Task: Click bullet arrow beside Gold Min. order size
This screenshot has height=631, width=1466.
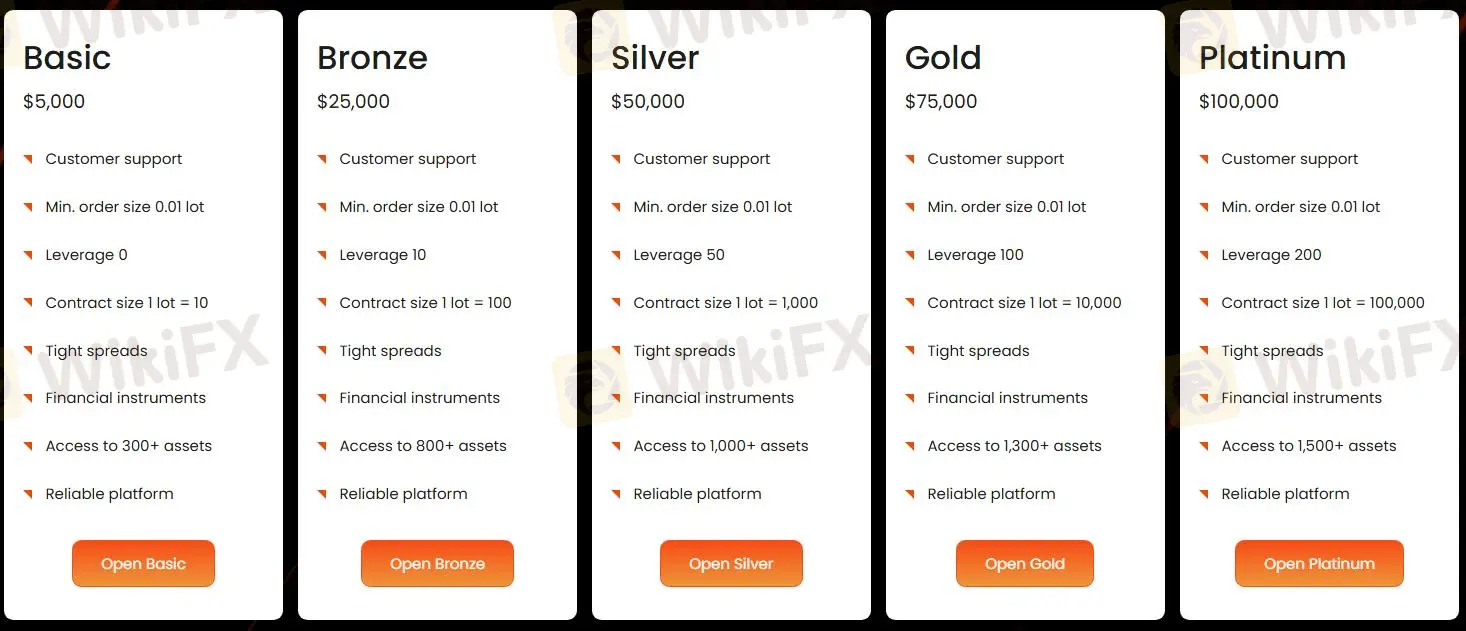Action: click(910, 206)
